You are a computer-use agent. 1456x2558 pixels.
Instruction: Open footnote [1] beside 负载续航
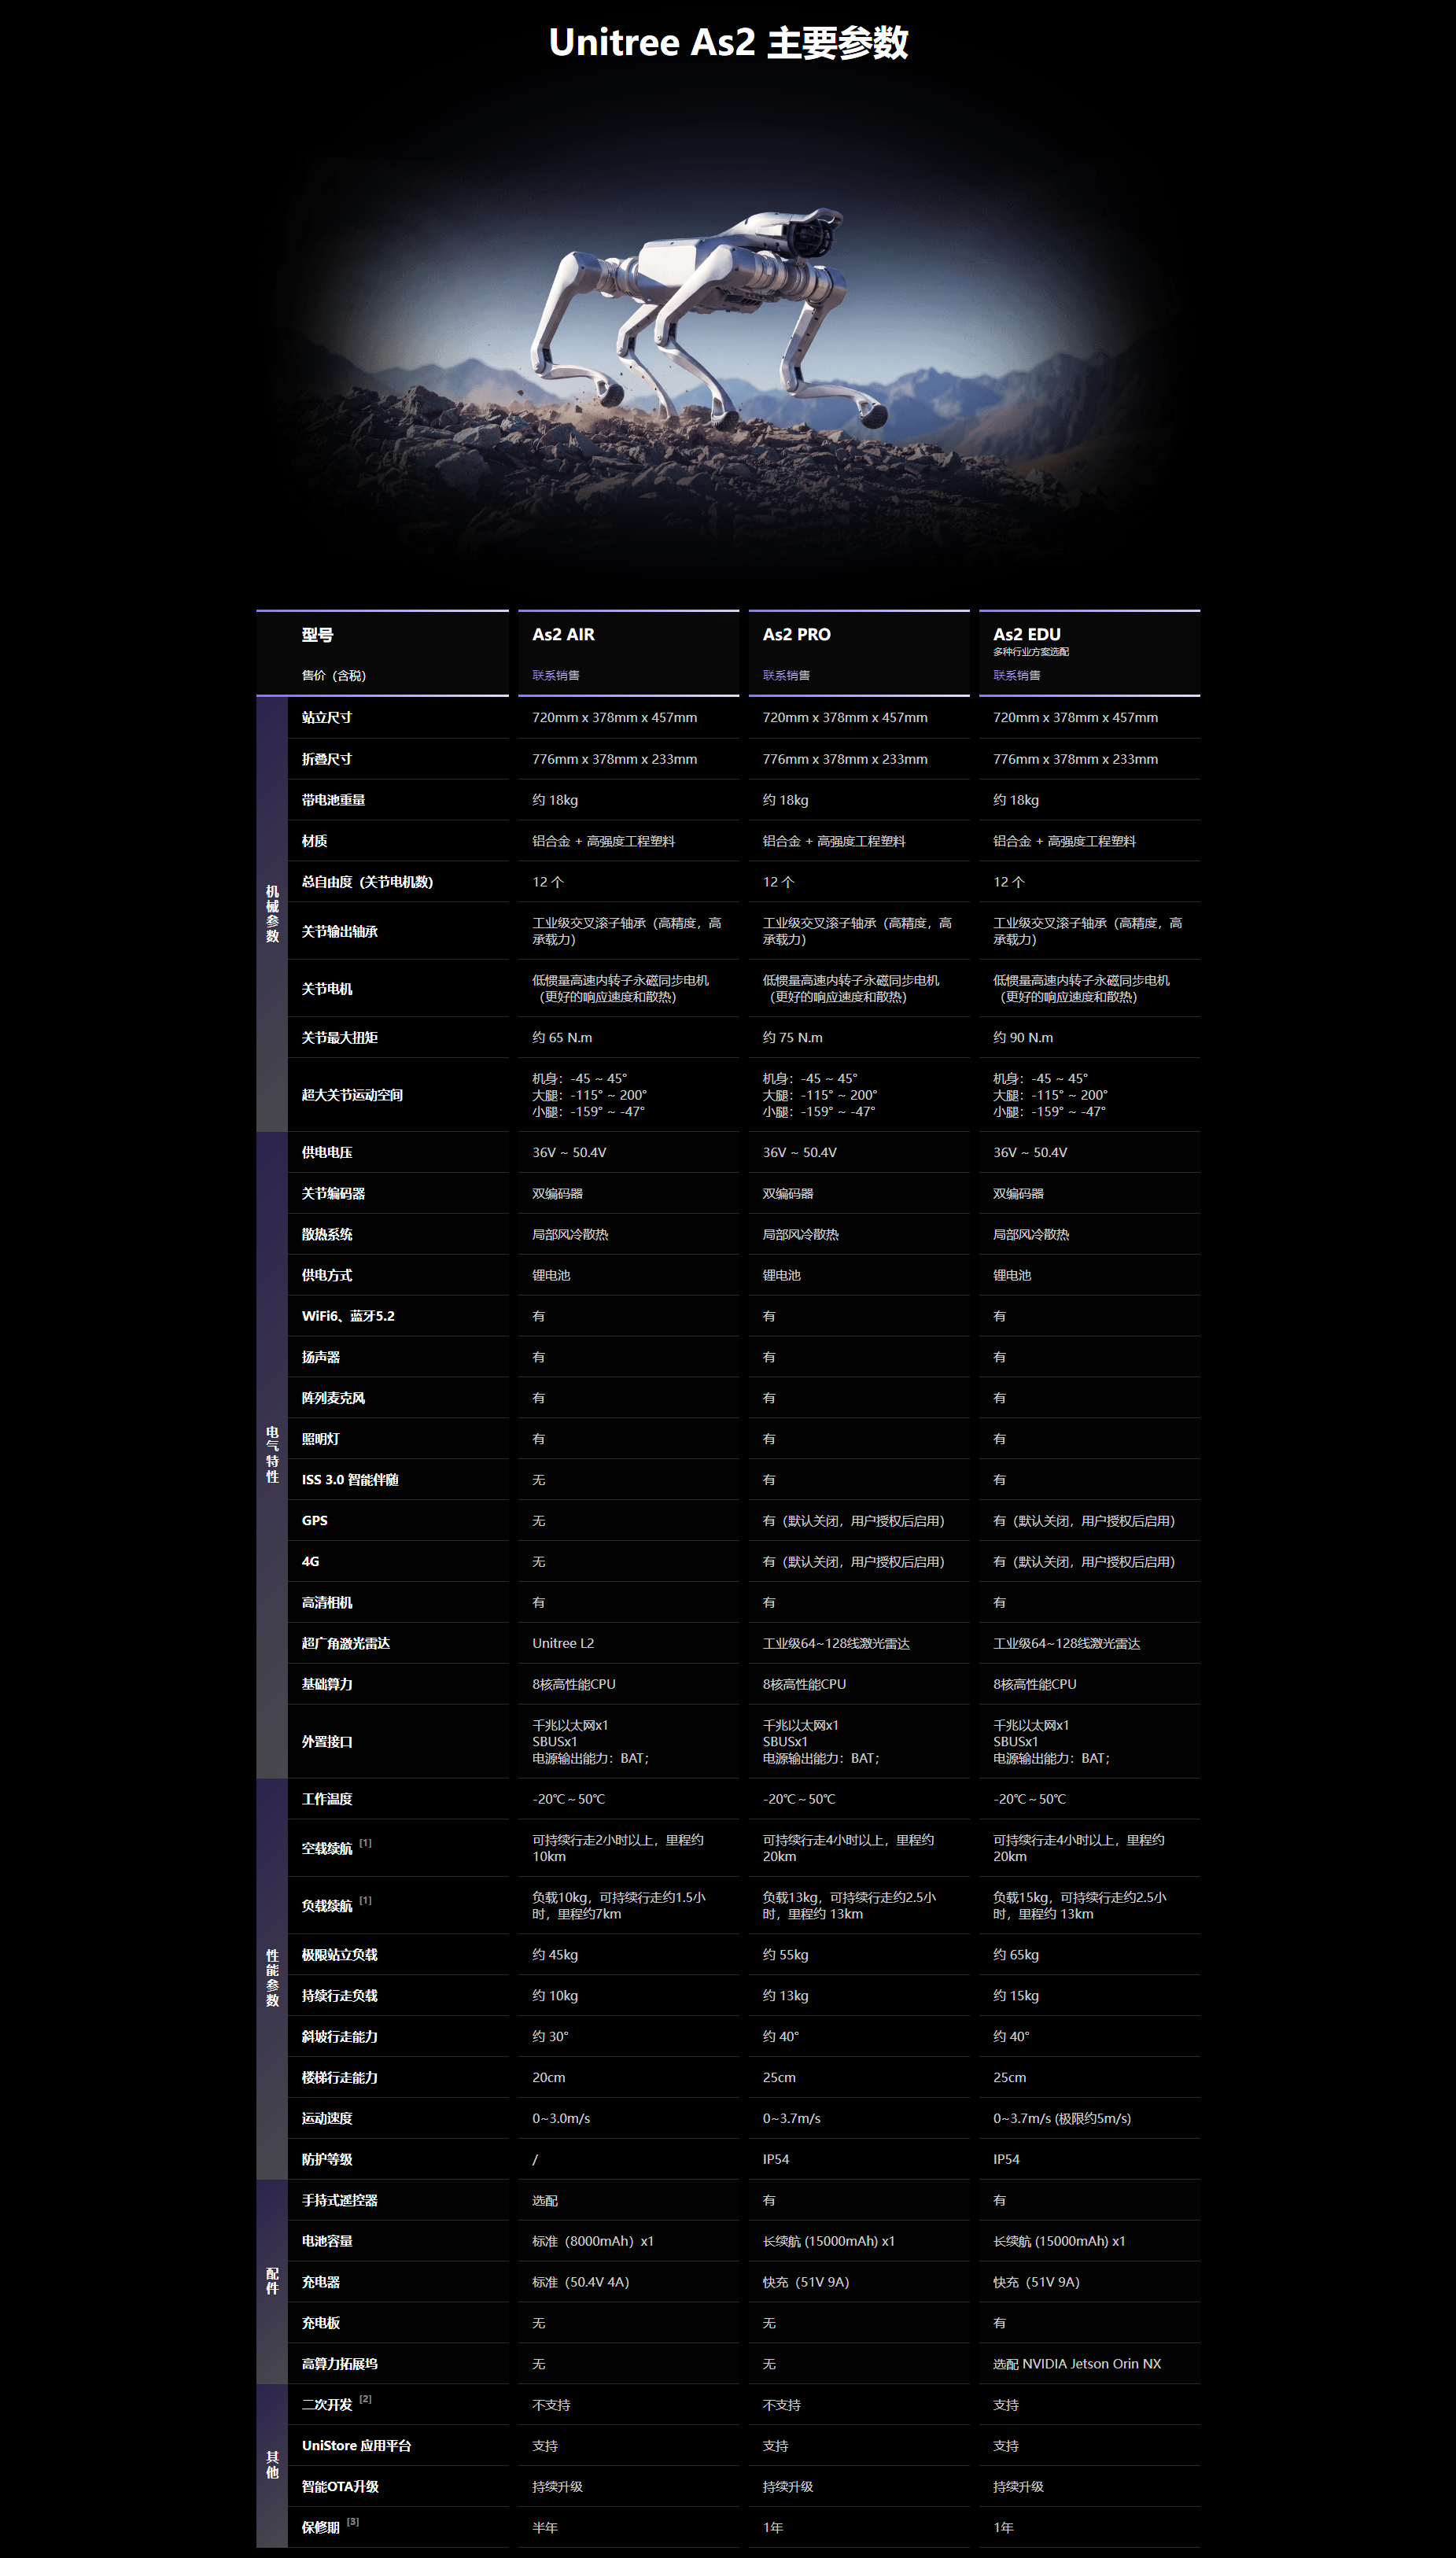pyautogui.click(x=365, y=1900)
